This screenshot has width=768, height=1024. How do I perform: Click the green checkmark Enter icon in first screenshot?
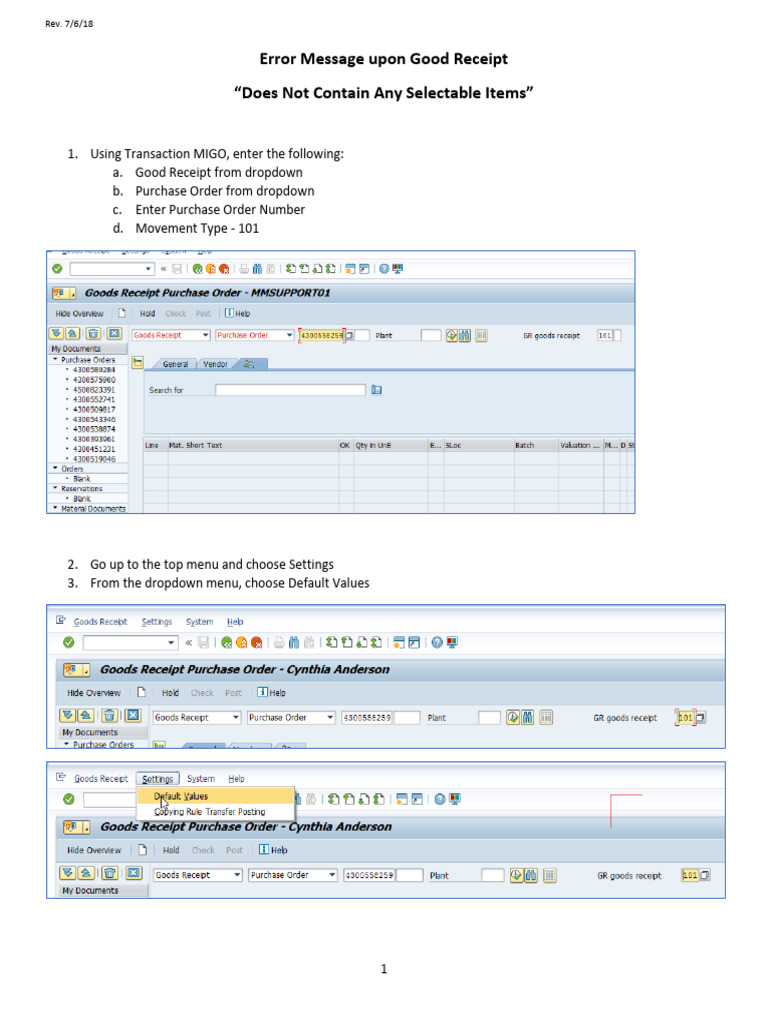57,269
